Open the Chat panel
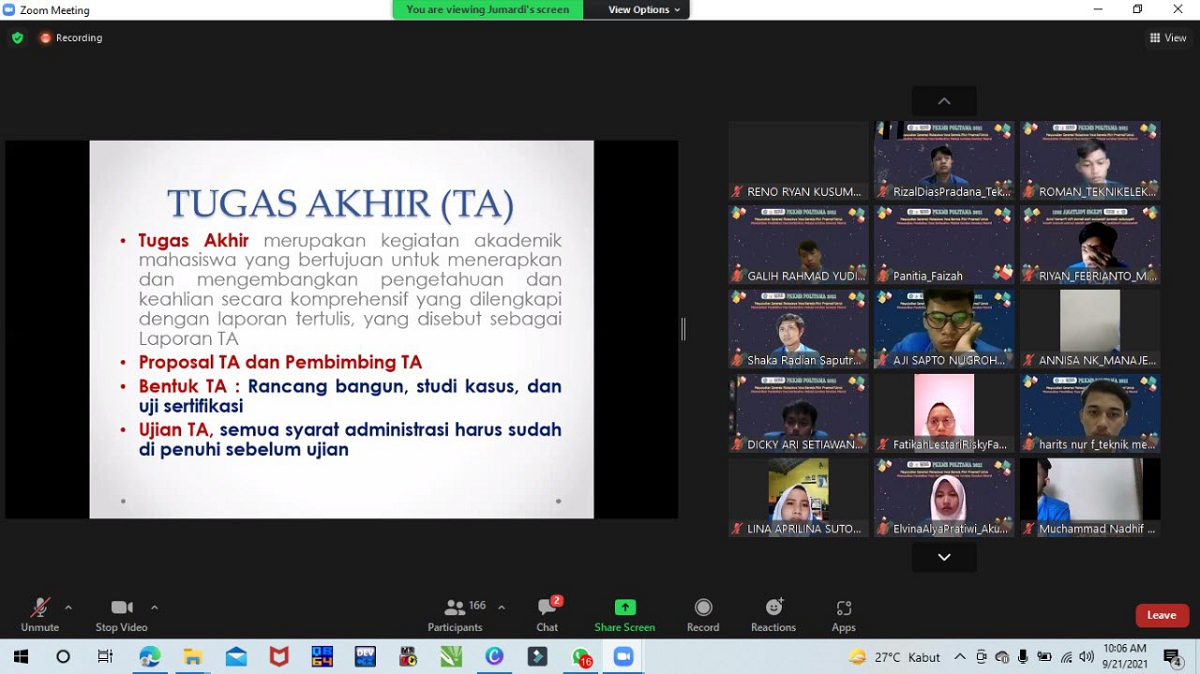The width and height of the screenshot is (1200, 674). [547, 613]
